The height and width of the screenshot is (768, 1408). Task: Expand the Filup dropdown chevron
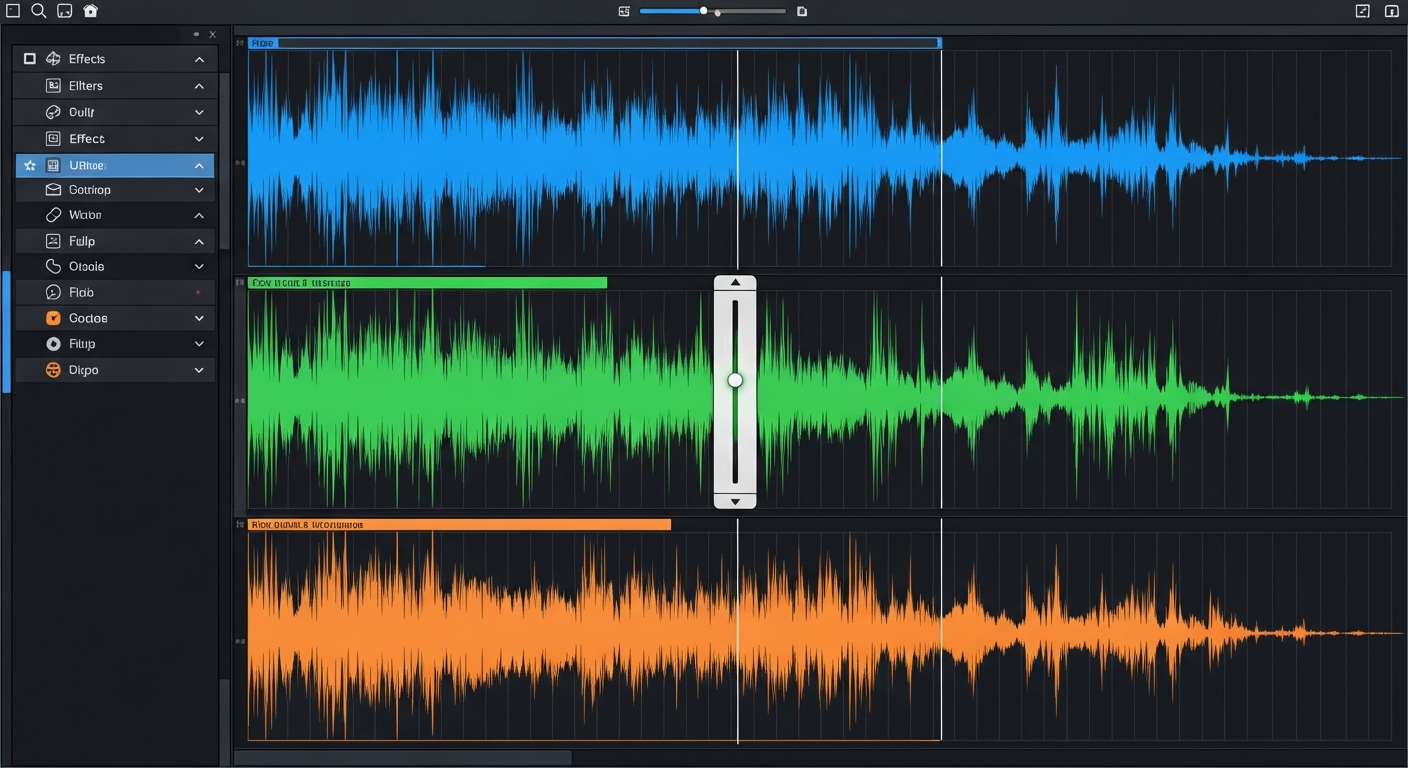[199, 343]
